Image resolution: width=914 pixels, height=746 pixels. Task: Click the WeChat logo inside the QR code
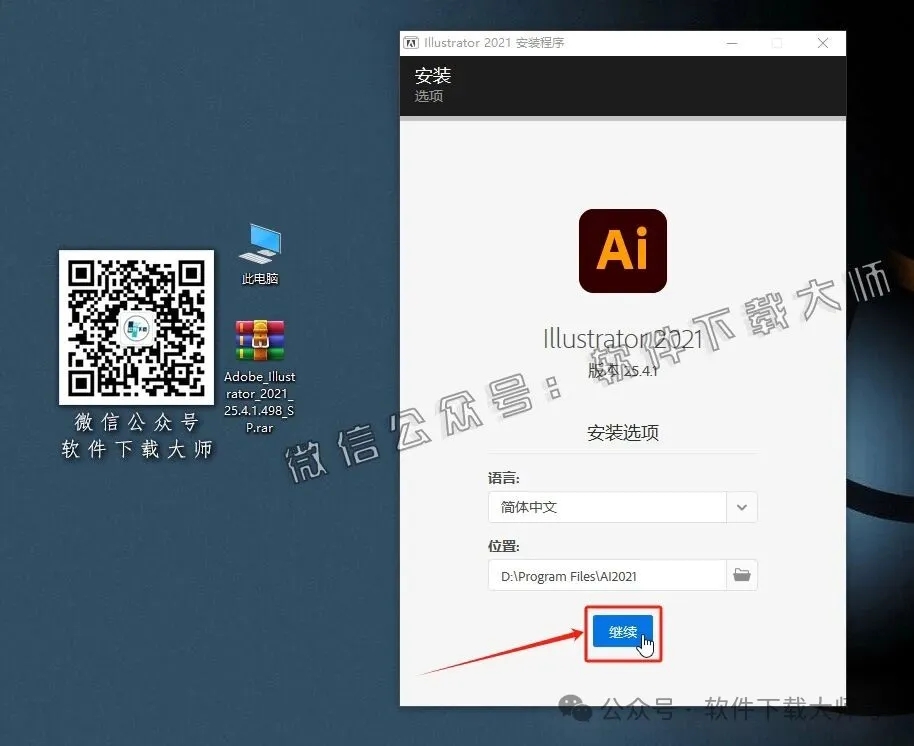(x=136, y=328)
